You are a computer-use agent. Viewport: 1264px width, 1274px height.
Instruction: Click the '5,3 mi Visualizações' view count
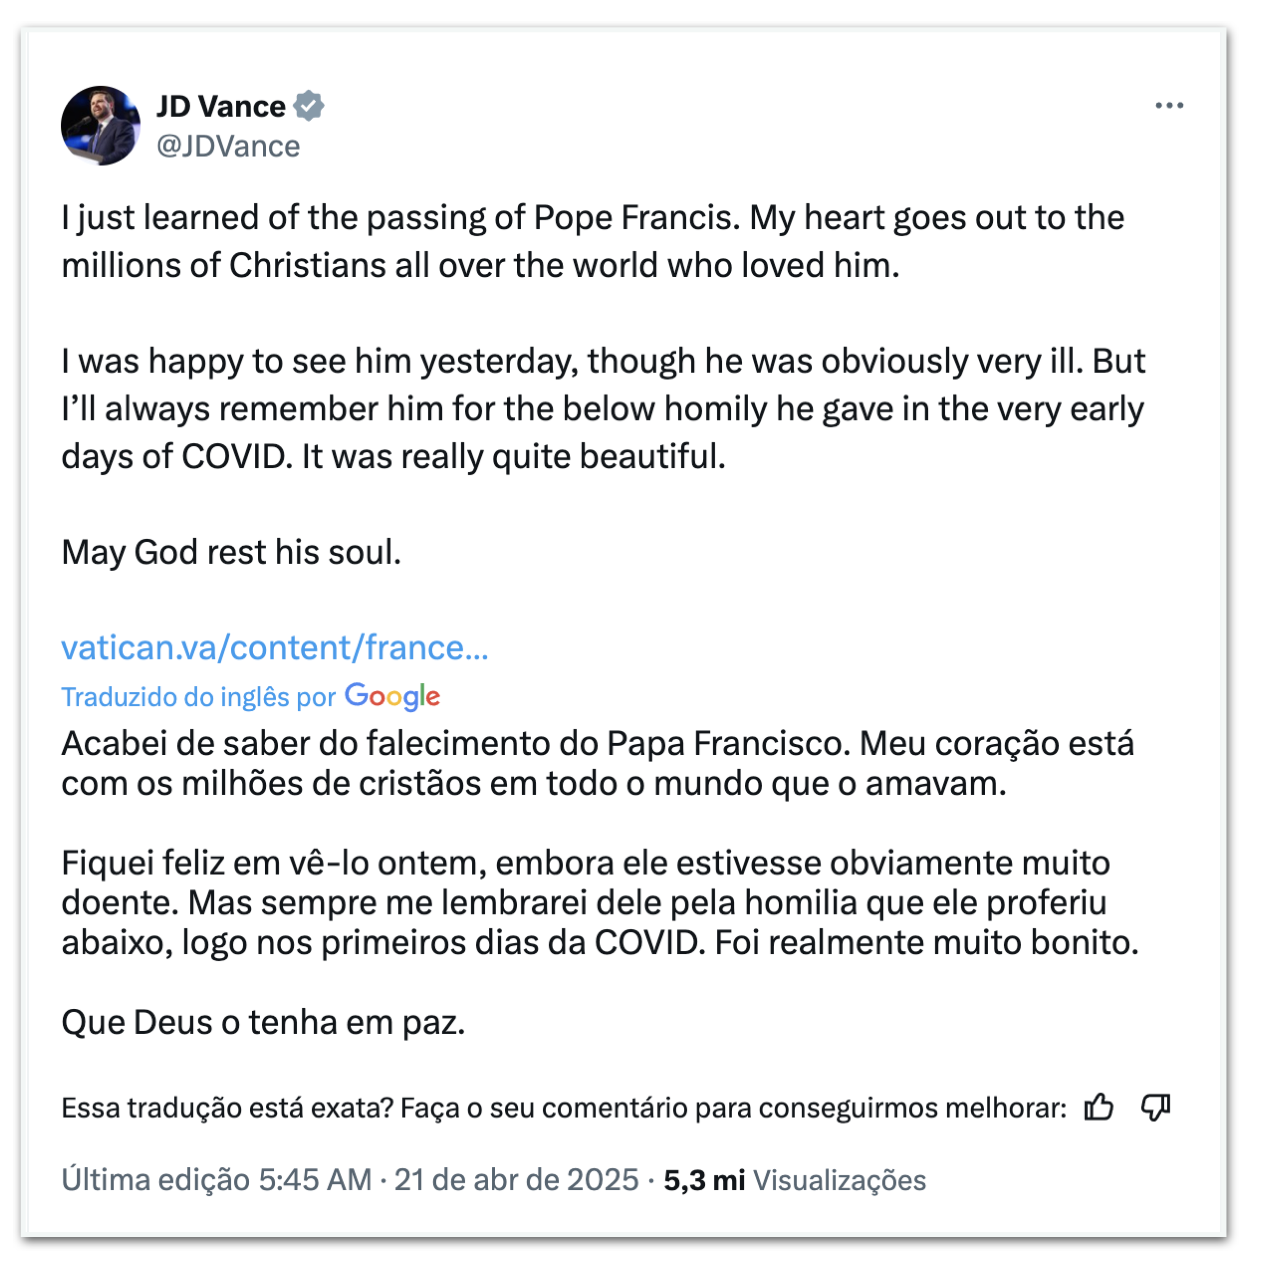[795, 1180]
